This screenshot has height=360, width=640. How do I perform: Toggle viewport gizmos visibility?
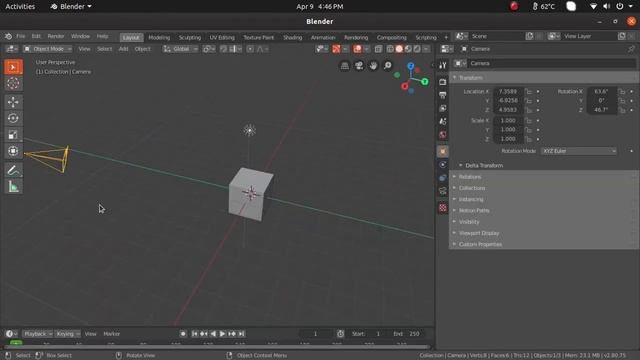pyautogui.click(x=336, y=49)
